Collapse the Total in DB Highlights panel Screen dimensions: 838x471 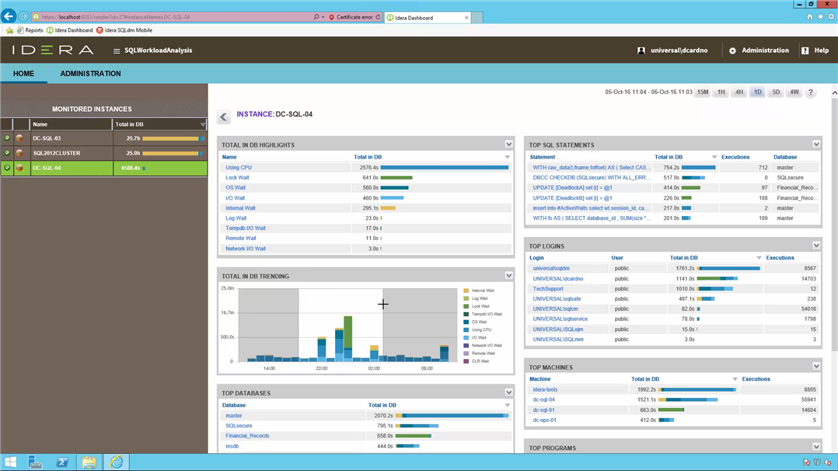click(x=508, y=144)
